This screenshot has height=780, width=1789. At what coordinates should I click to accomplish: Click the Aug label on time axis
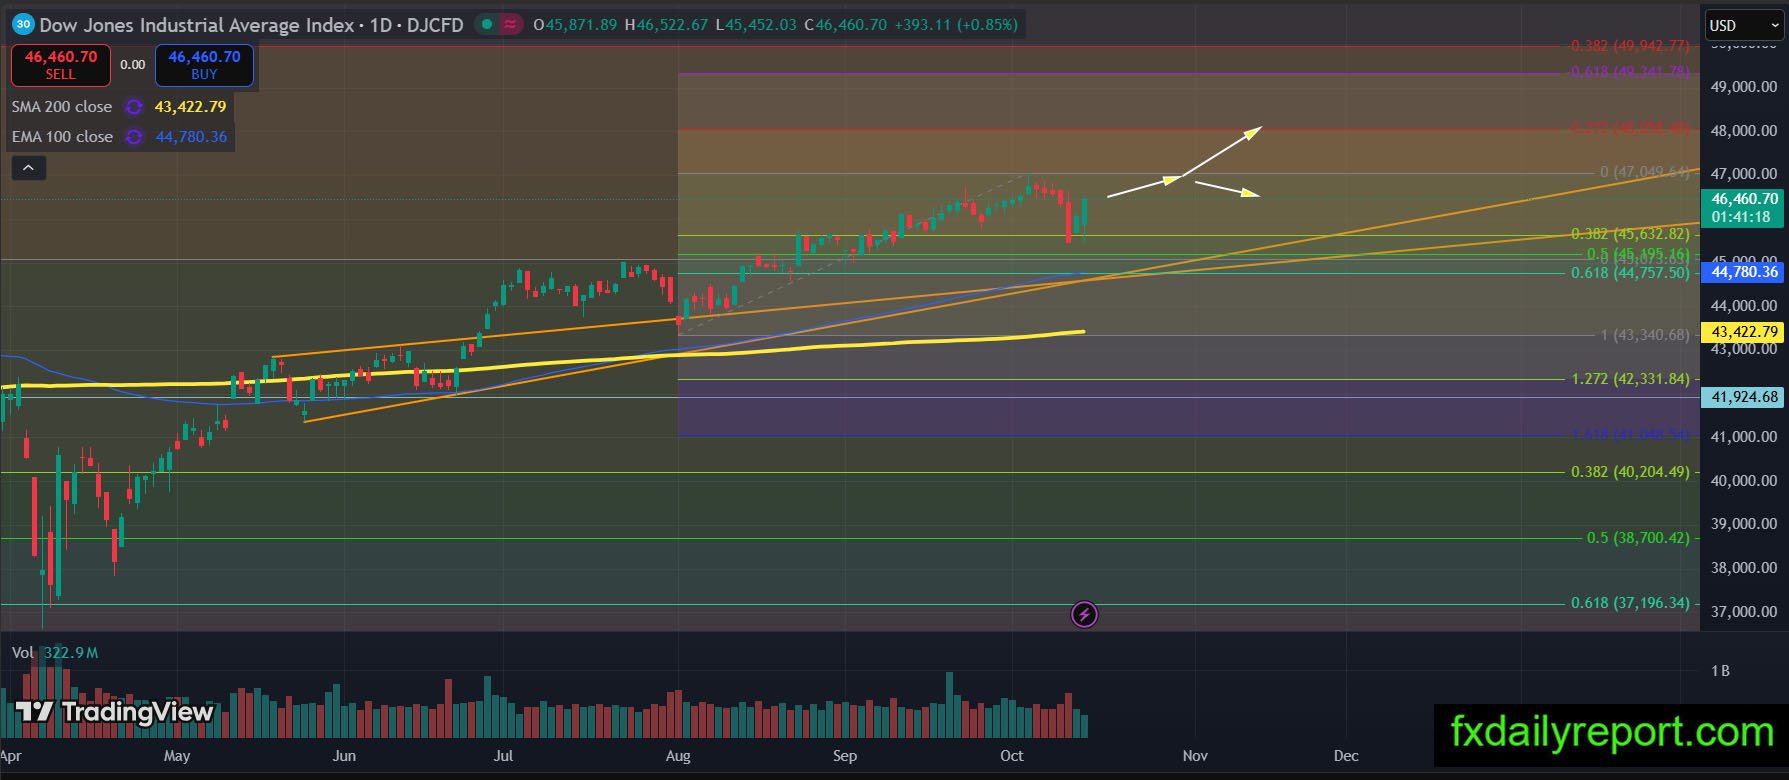(678, 756)
